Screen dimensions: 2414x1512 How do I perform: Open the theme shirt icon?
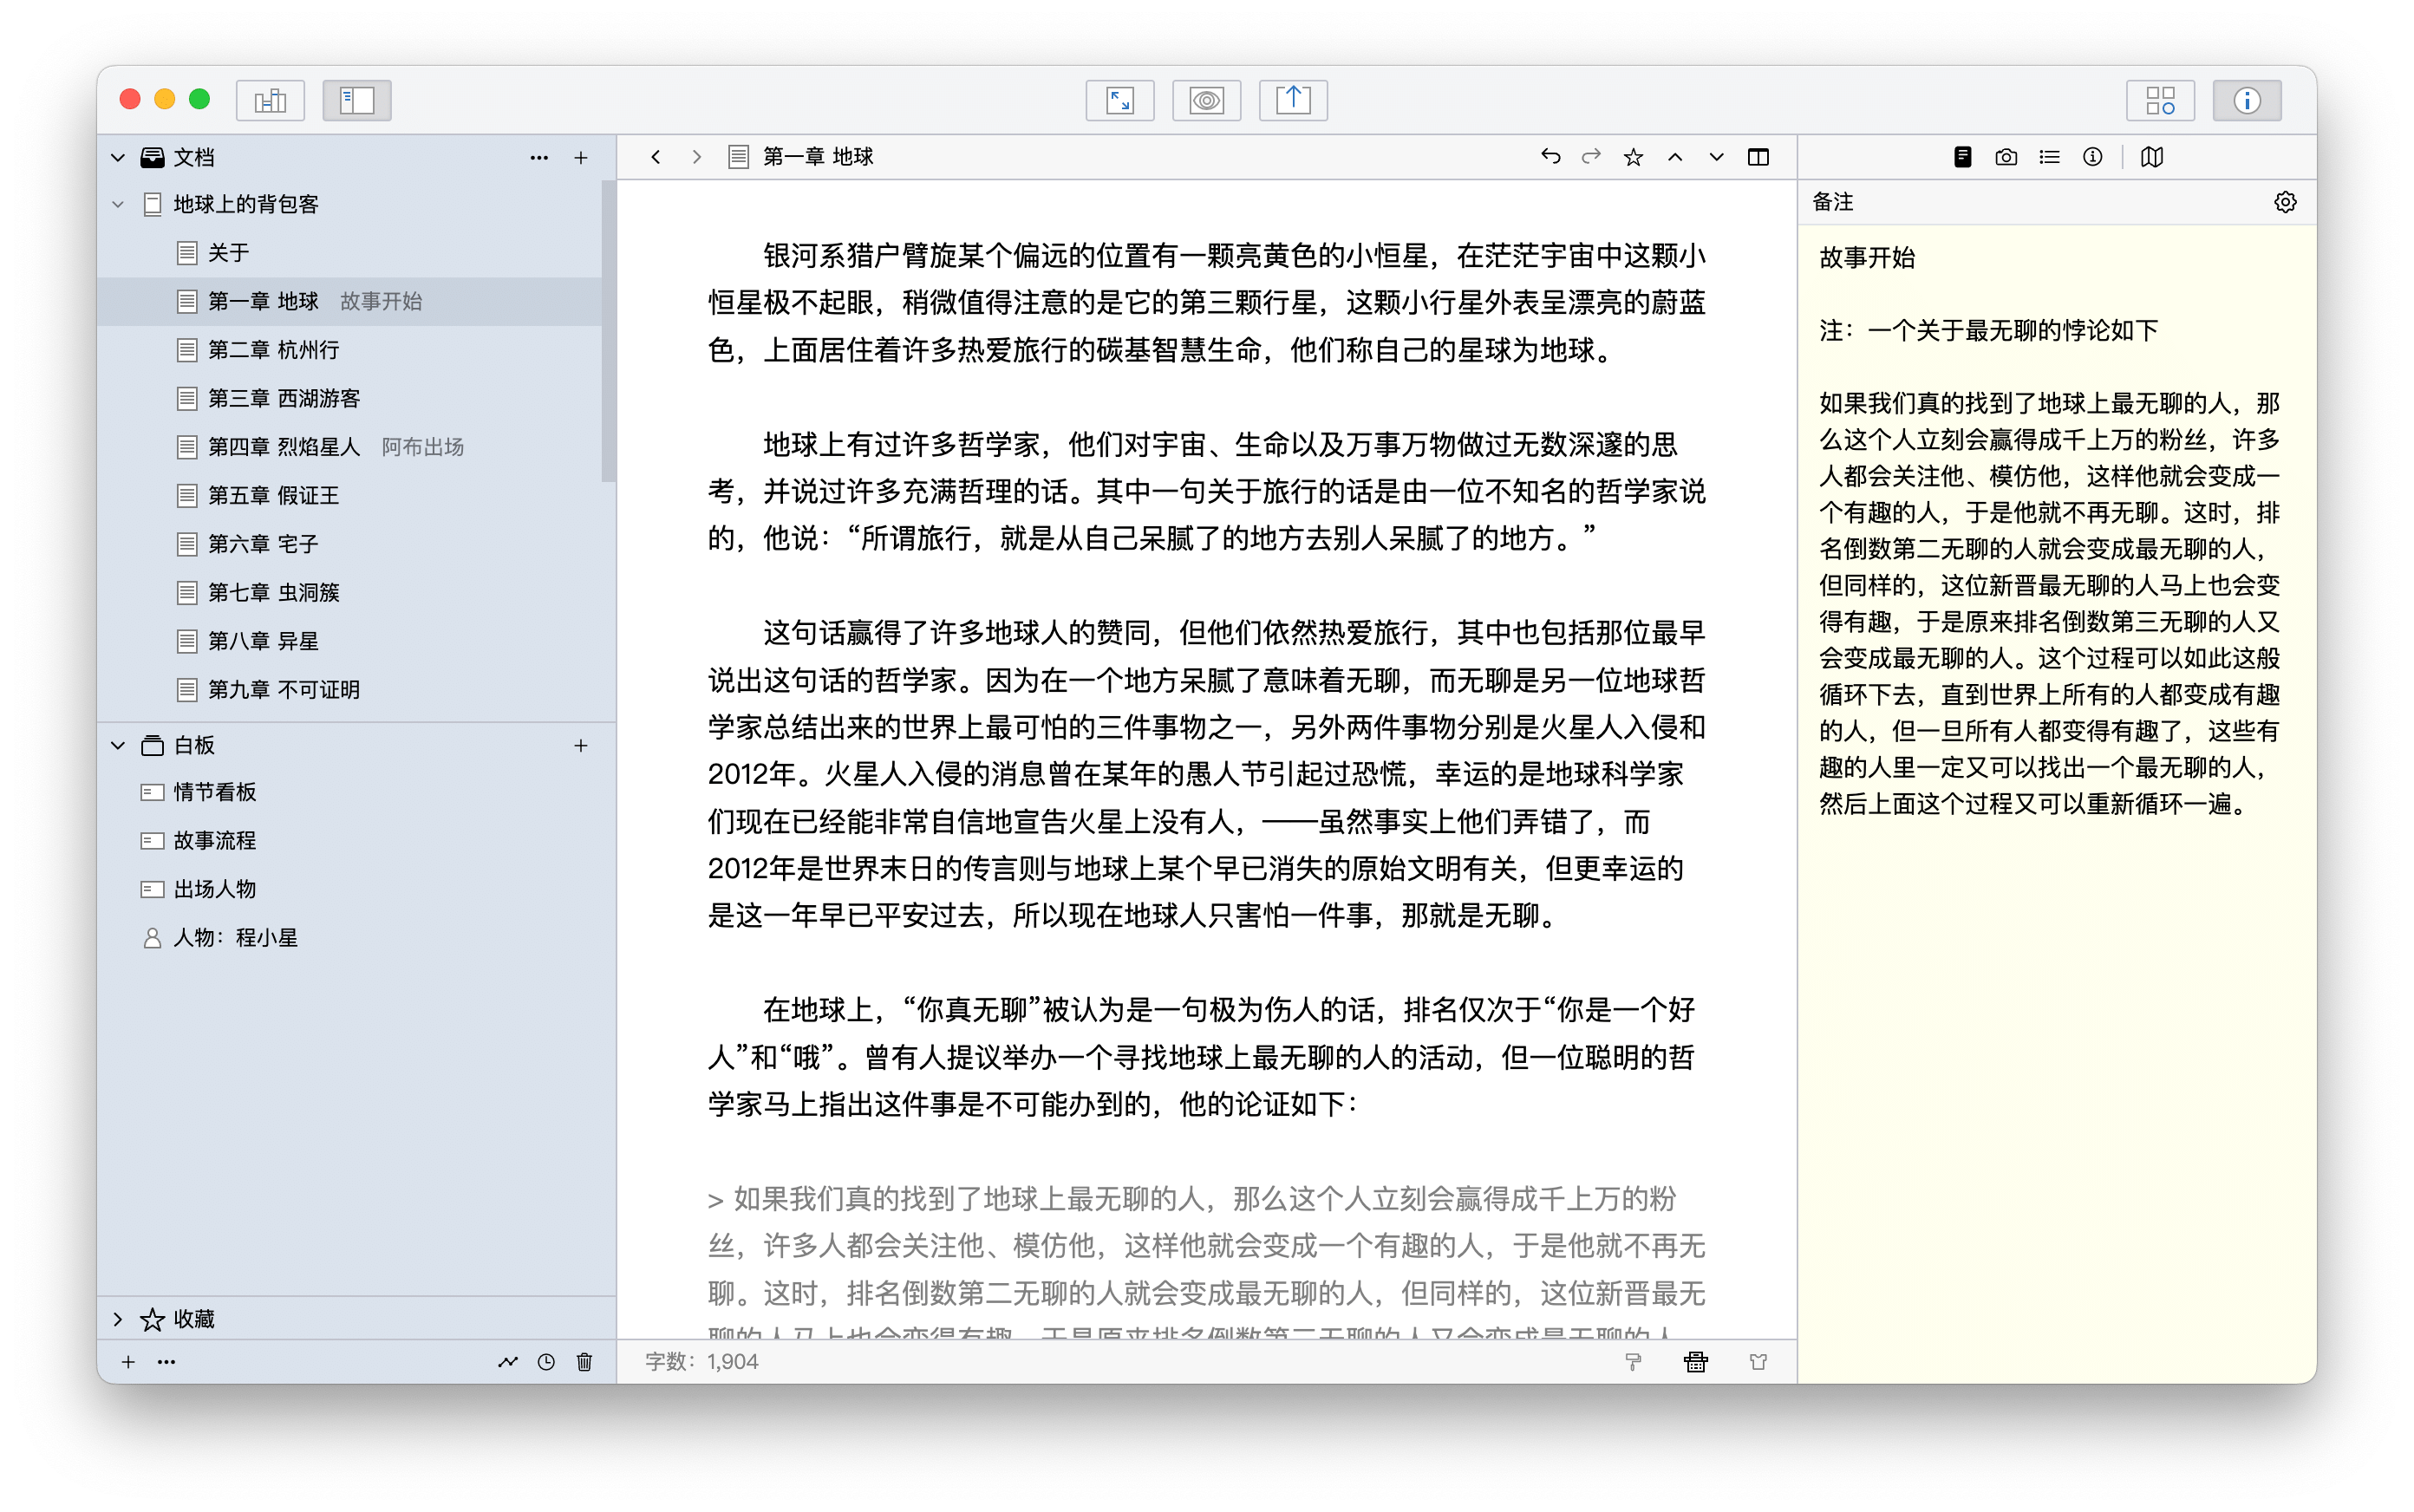point(1758,1361)
